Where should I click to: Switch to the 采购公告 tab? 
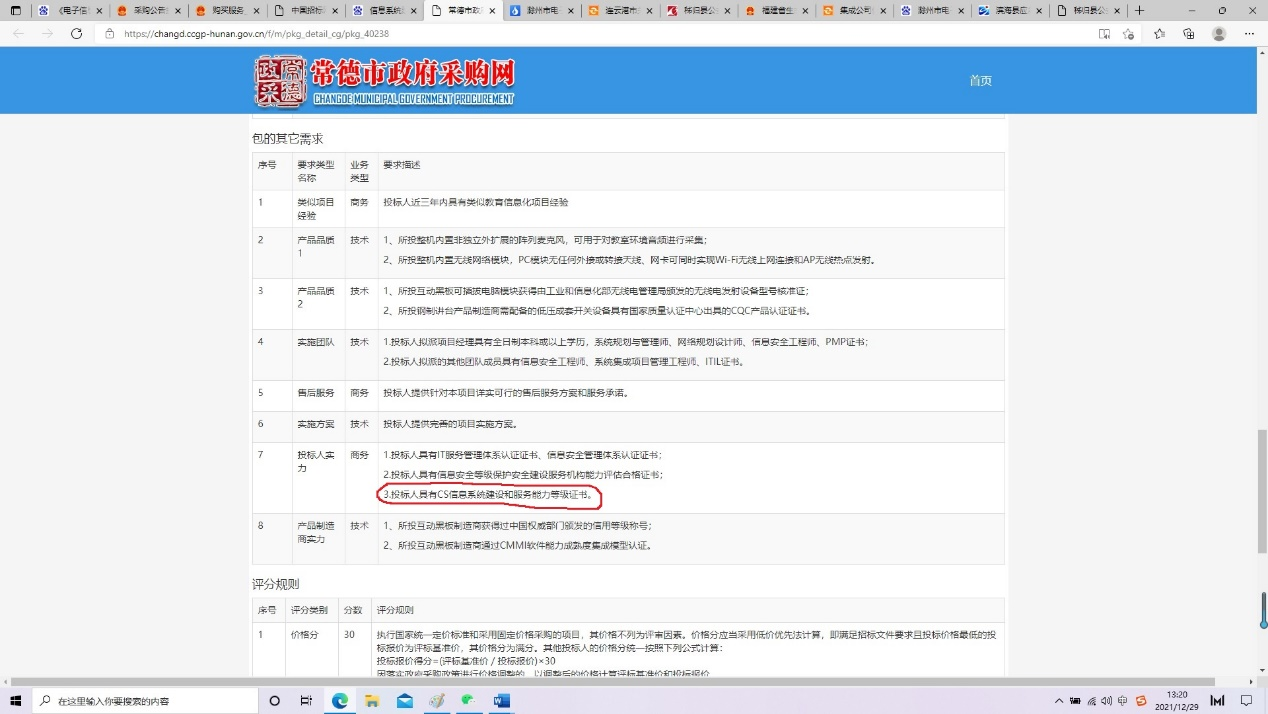(148, 10)
